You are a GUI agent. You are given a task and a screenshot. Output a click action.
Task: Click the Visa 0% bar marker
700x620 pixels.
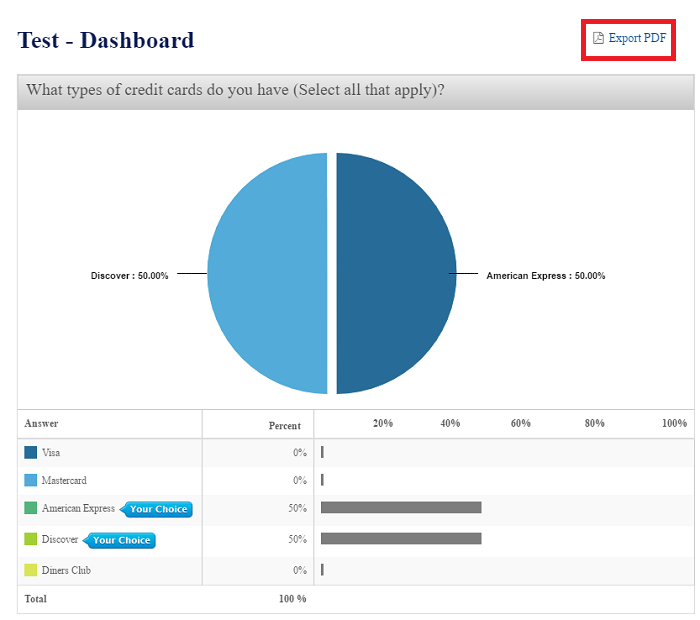tap(322, 452)
